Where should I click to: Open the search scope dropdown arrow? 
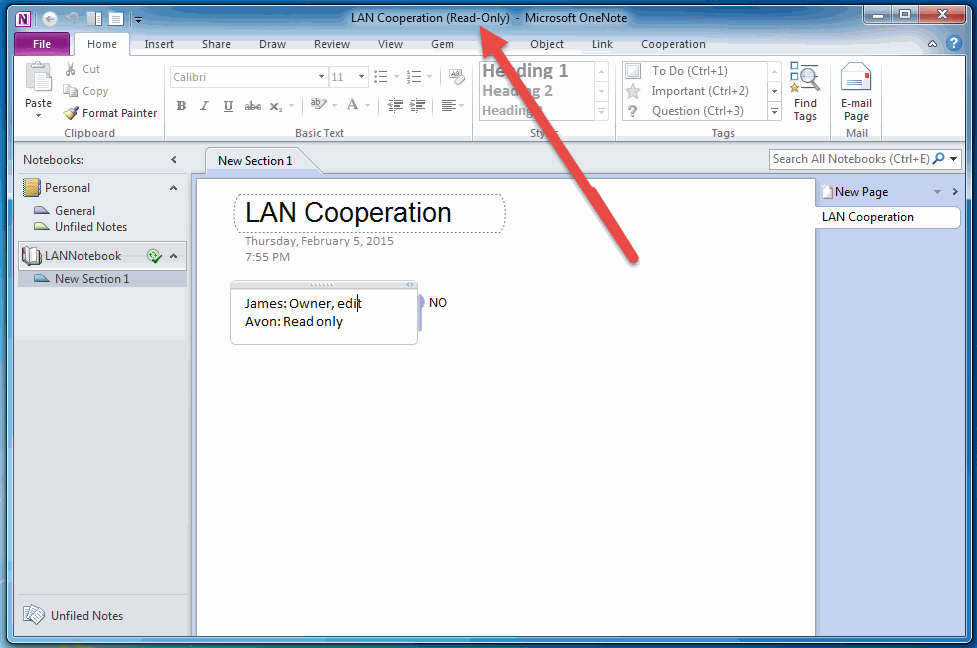pos(953,159)
